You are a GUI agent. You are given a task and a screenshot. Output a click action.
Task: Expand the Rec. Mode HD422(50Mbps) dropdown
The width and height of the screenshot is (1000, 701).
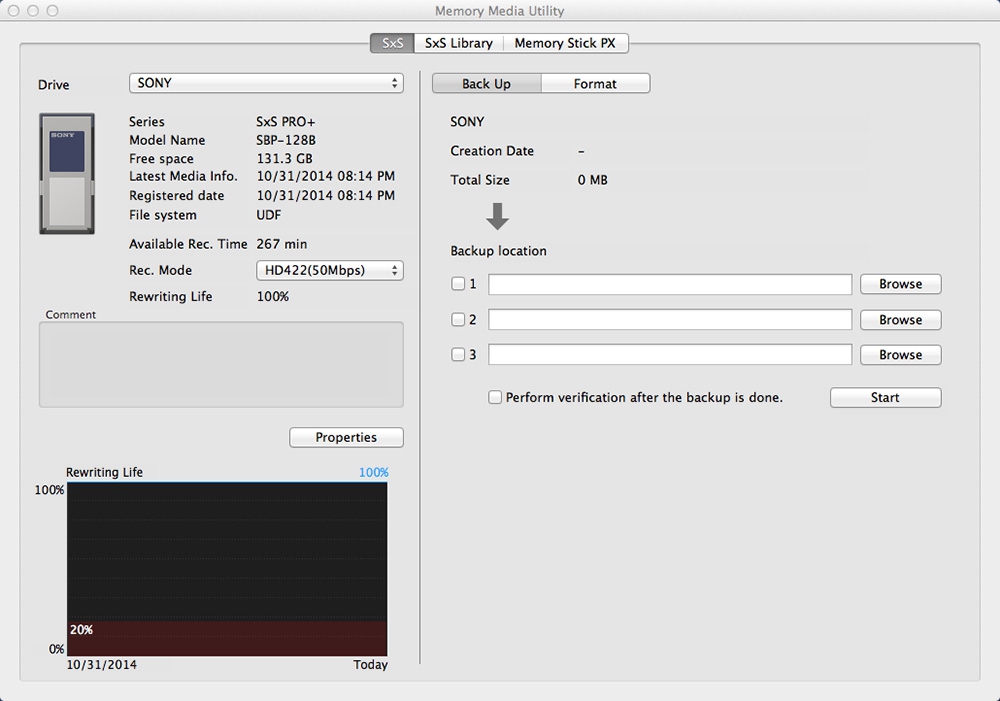tap(330, 271)
